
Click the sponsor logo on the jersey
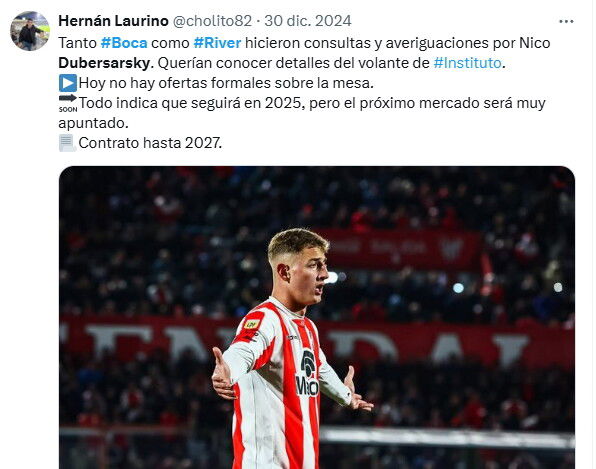click(307, 373)
